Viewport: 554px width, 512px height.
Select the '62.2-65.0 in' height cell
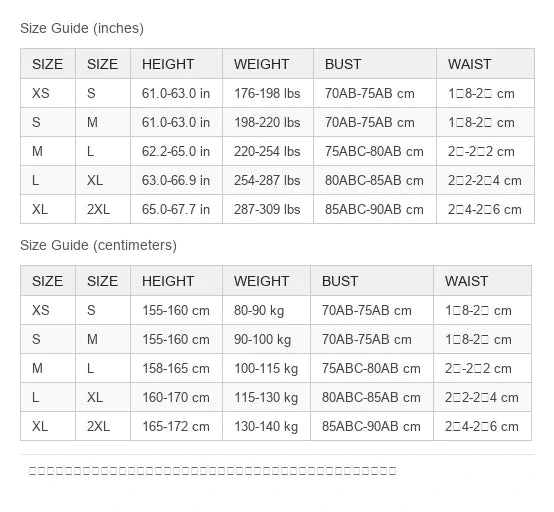point(176,151)
